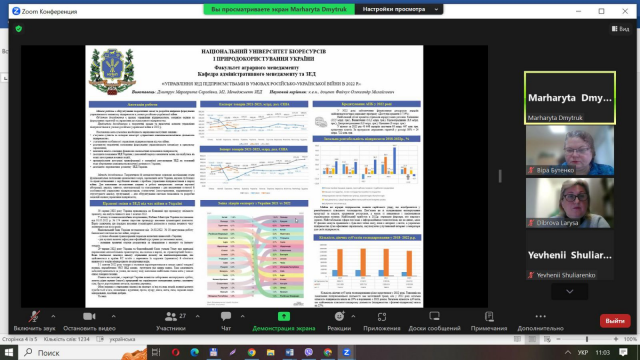Leave meeting with red Выйти button
Image resolution: width=640 pixels, height=360 pixels.
coord(615,321)
